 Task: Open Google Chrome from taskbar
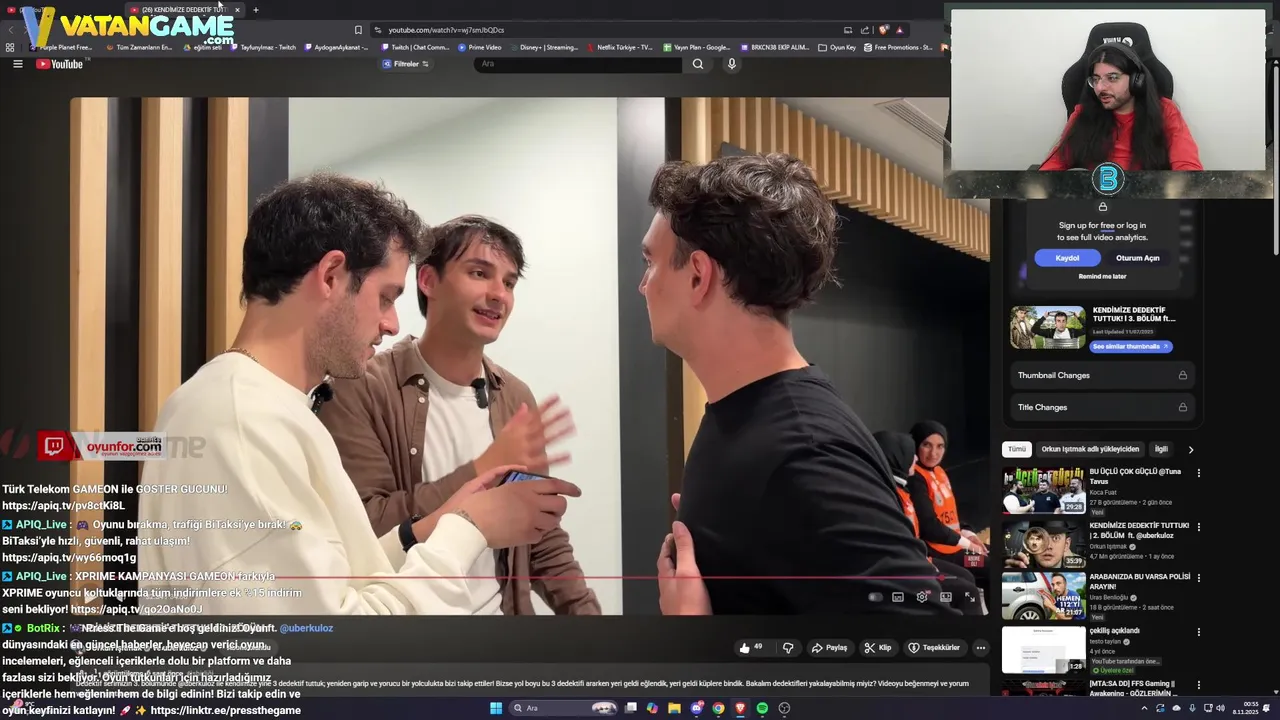pos(718,708)
